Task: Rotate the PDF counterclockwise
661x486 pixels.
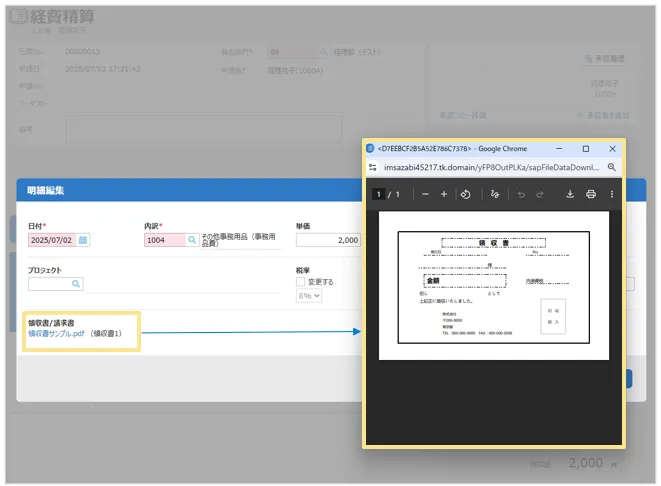Action: tap(465, 194)
